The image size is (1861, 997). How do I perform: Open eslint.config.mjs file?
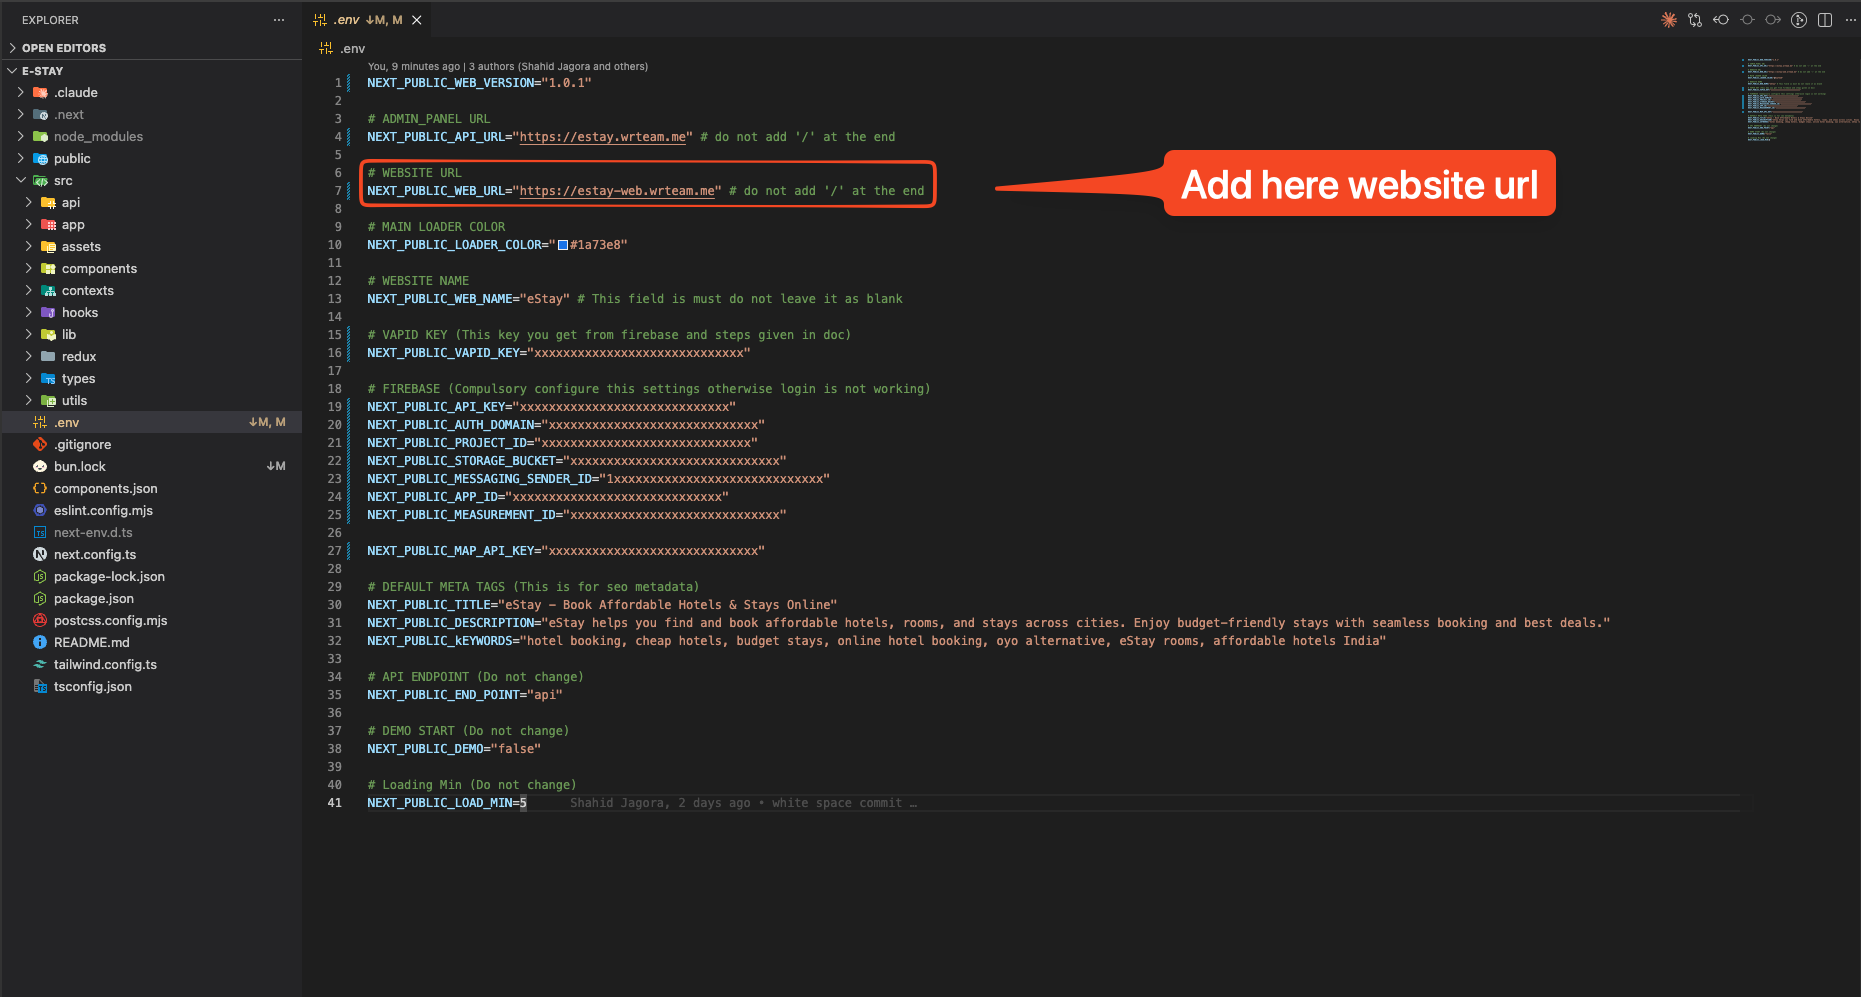point(103,511)
